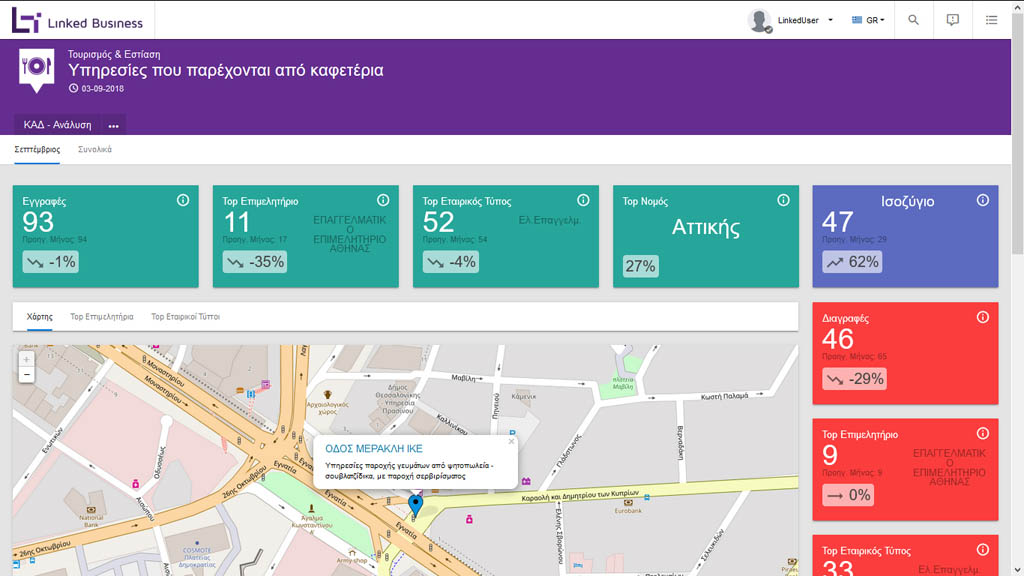Click the -4% trend badge
This screenshot has width=1024, height=576.
[451, 262]
